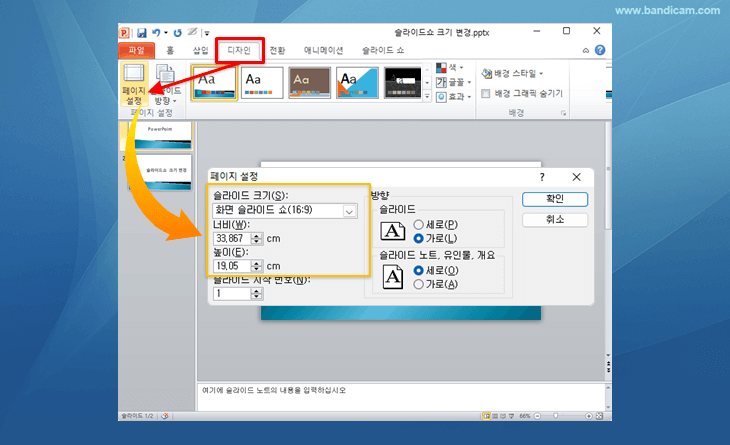Image resolution: width=730 pixels, height=445 pixels.
Task: Open the theme Colors (색) dropdown
Action: tap(450, 68)
